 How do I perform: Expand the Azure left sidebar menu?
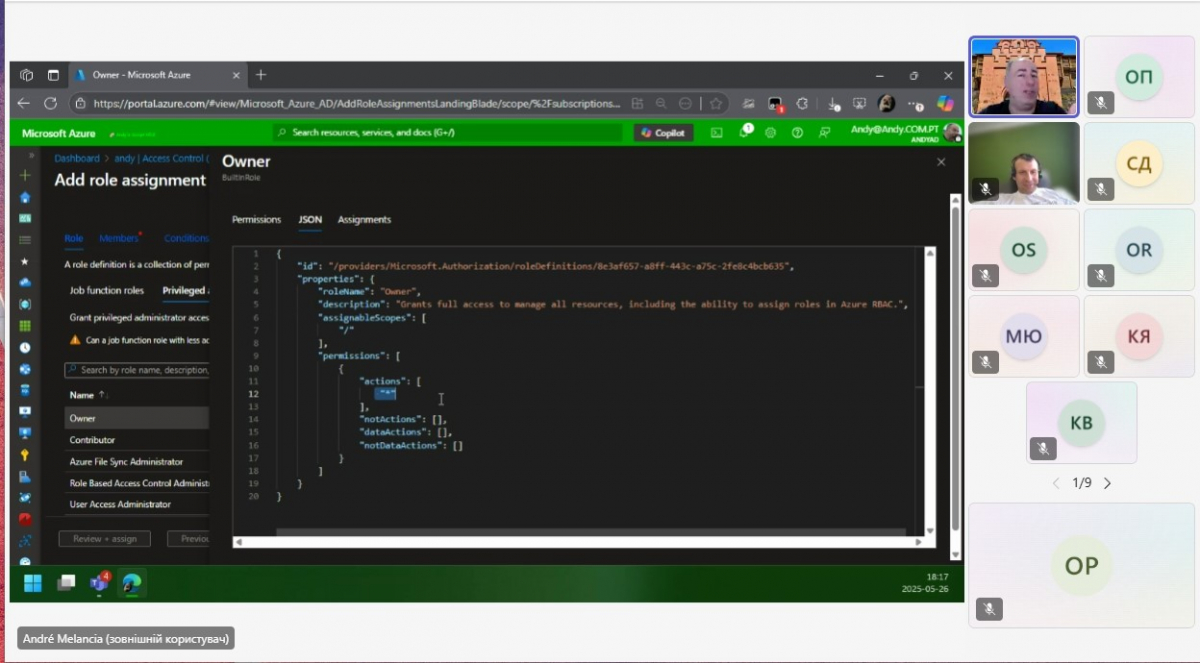[x=31, y=157]
